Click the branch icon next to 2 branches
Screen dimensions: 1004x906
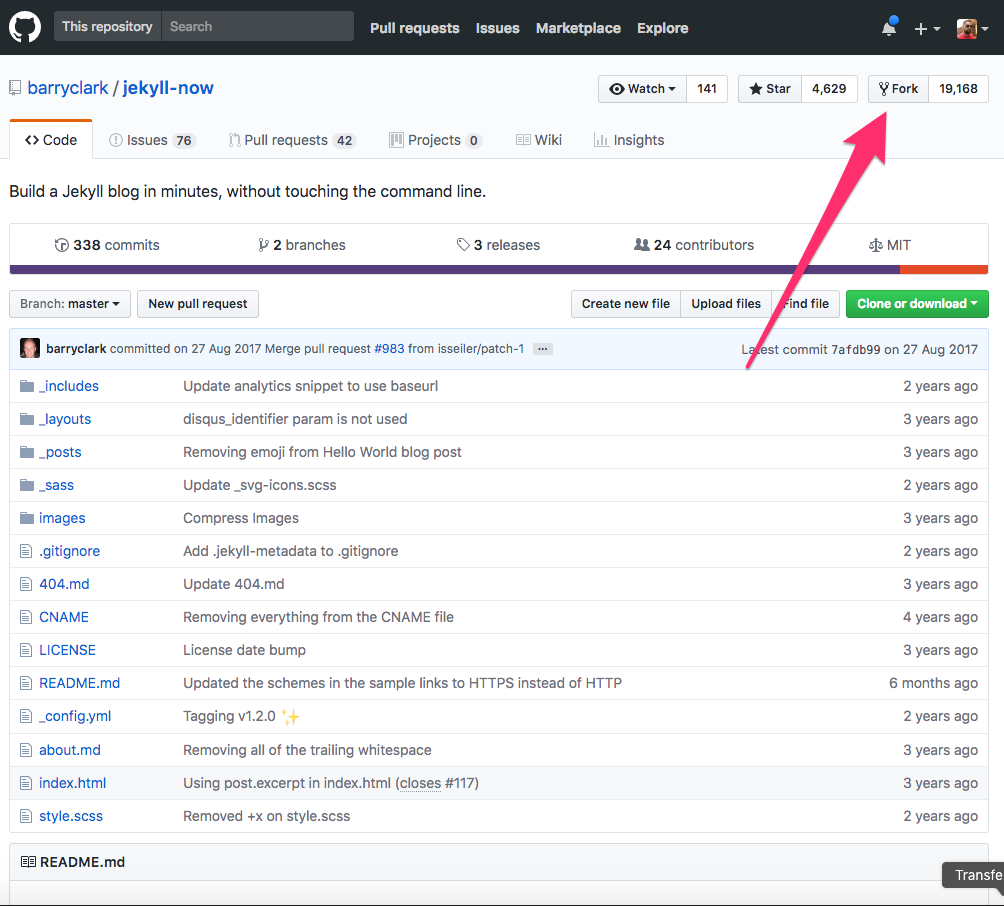(x=261, y=244)
